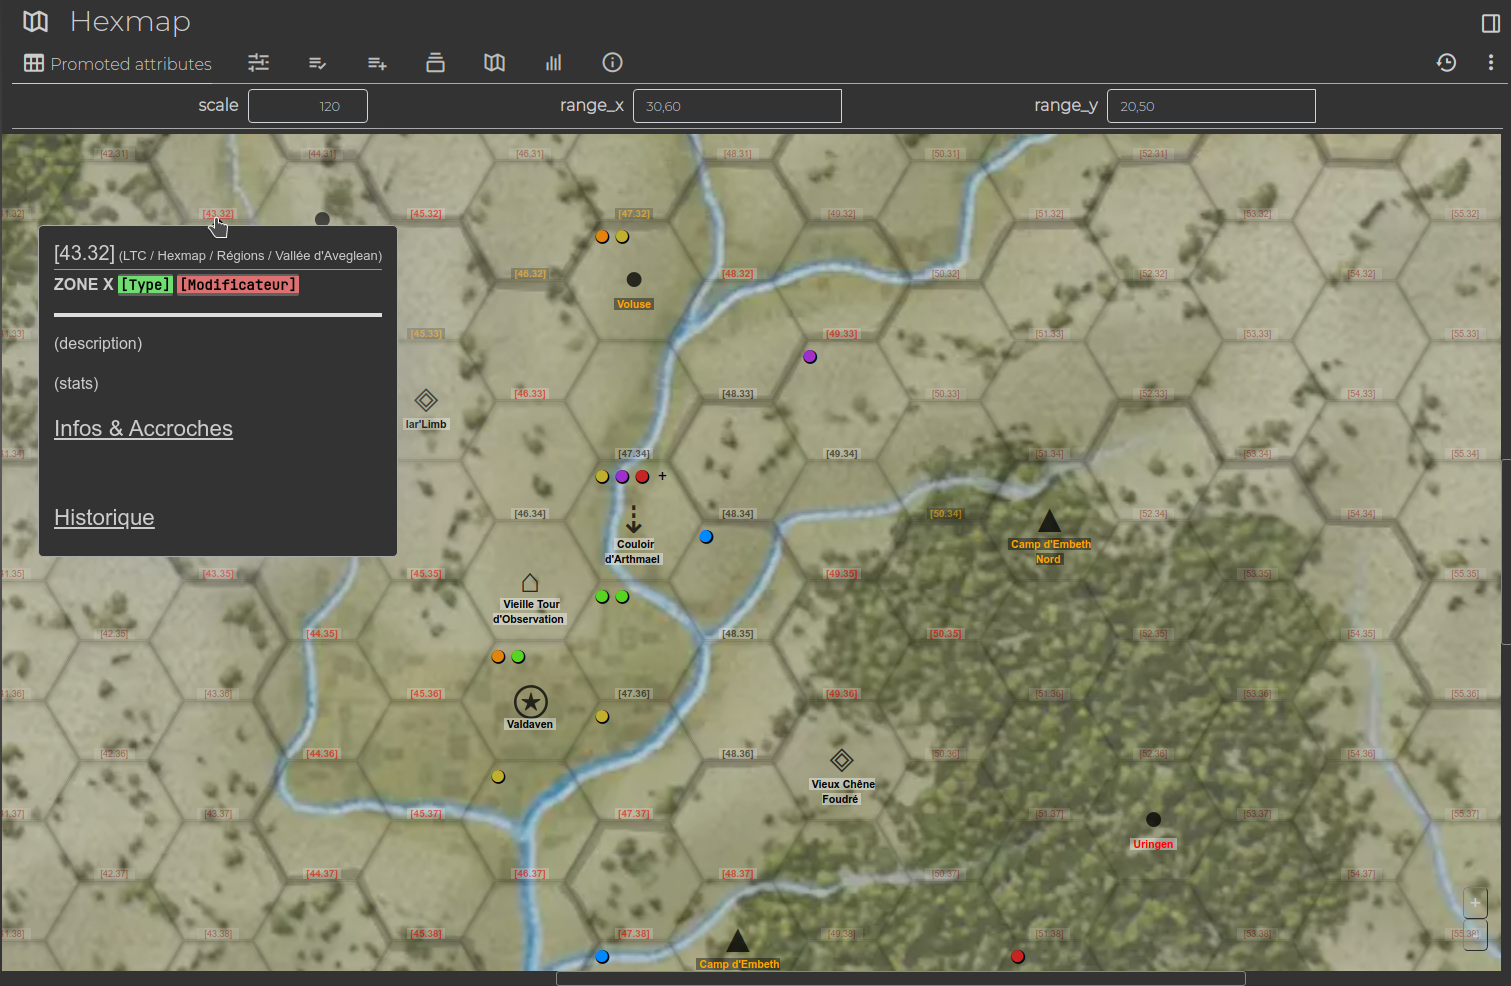Click the Uringen red label
Viewport: 1511px width, 986px height.
coord(1153,844)
